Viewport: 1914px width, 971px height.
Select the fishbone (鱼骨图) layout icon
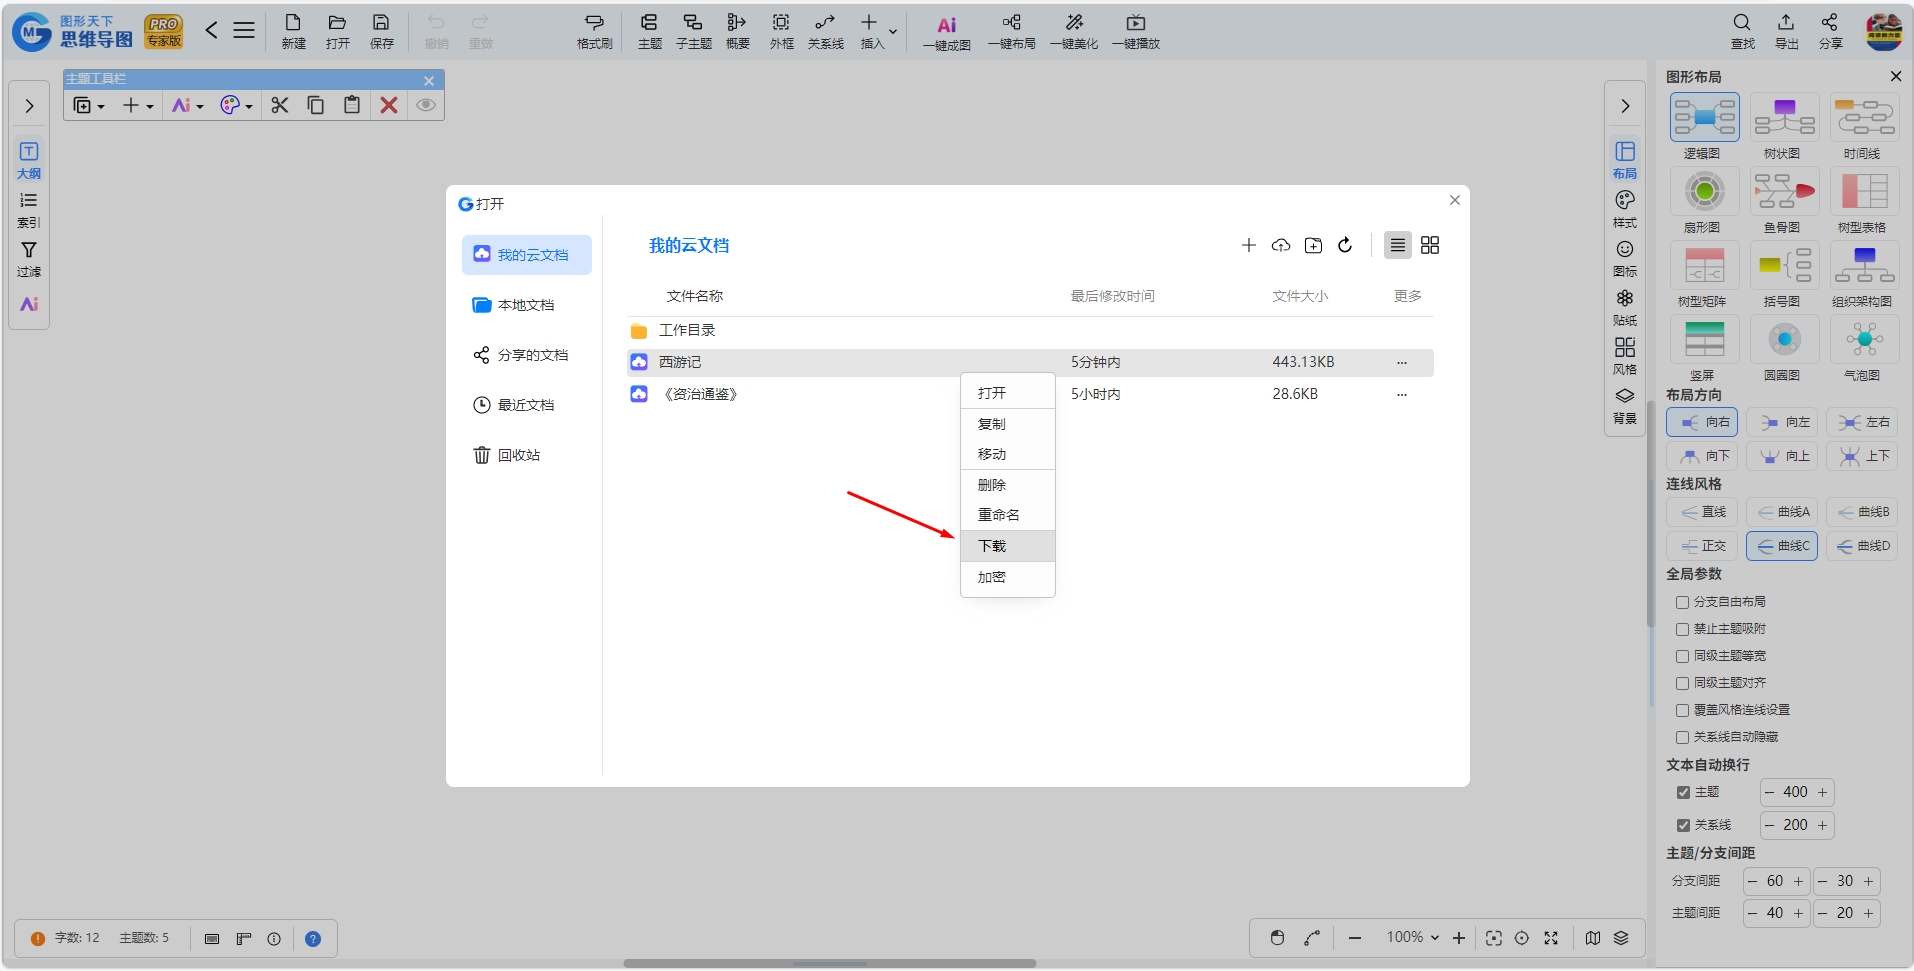coord(1784,191)
